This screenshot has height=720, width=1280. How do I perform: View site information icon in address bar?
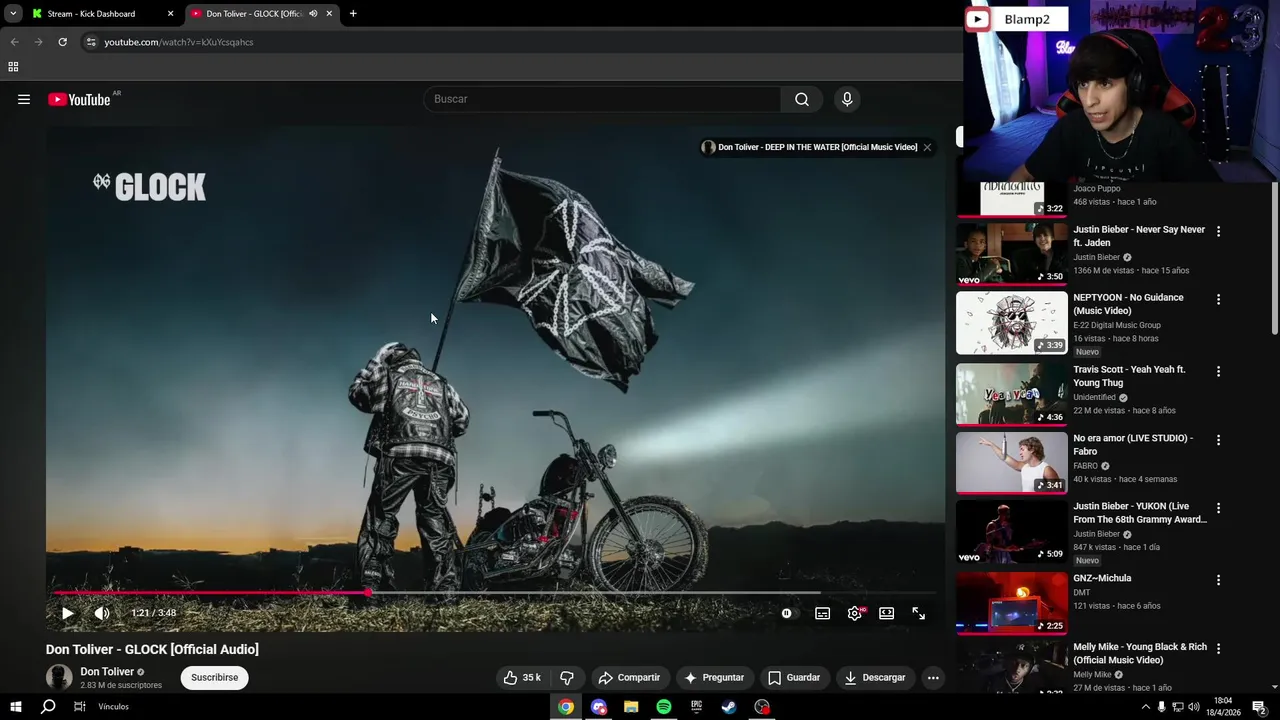pos(91,42)
